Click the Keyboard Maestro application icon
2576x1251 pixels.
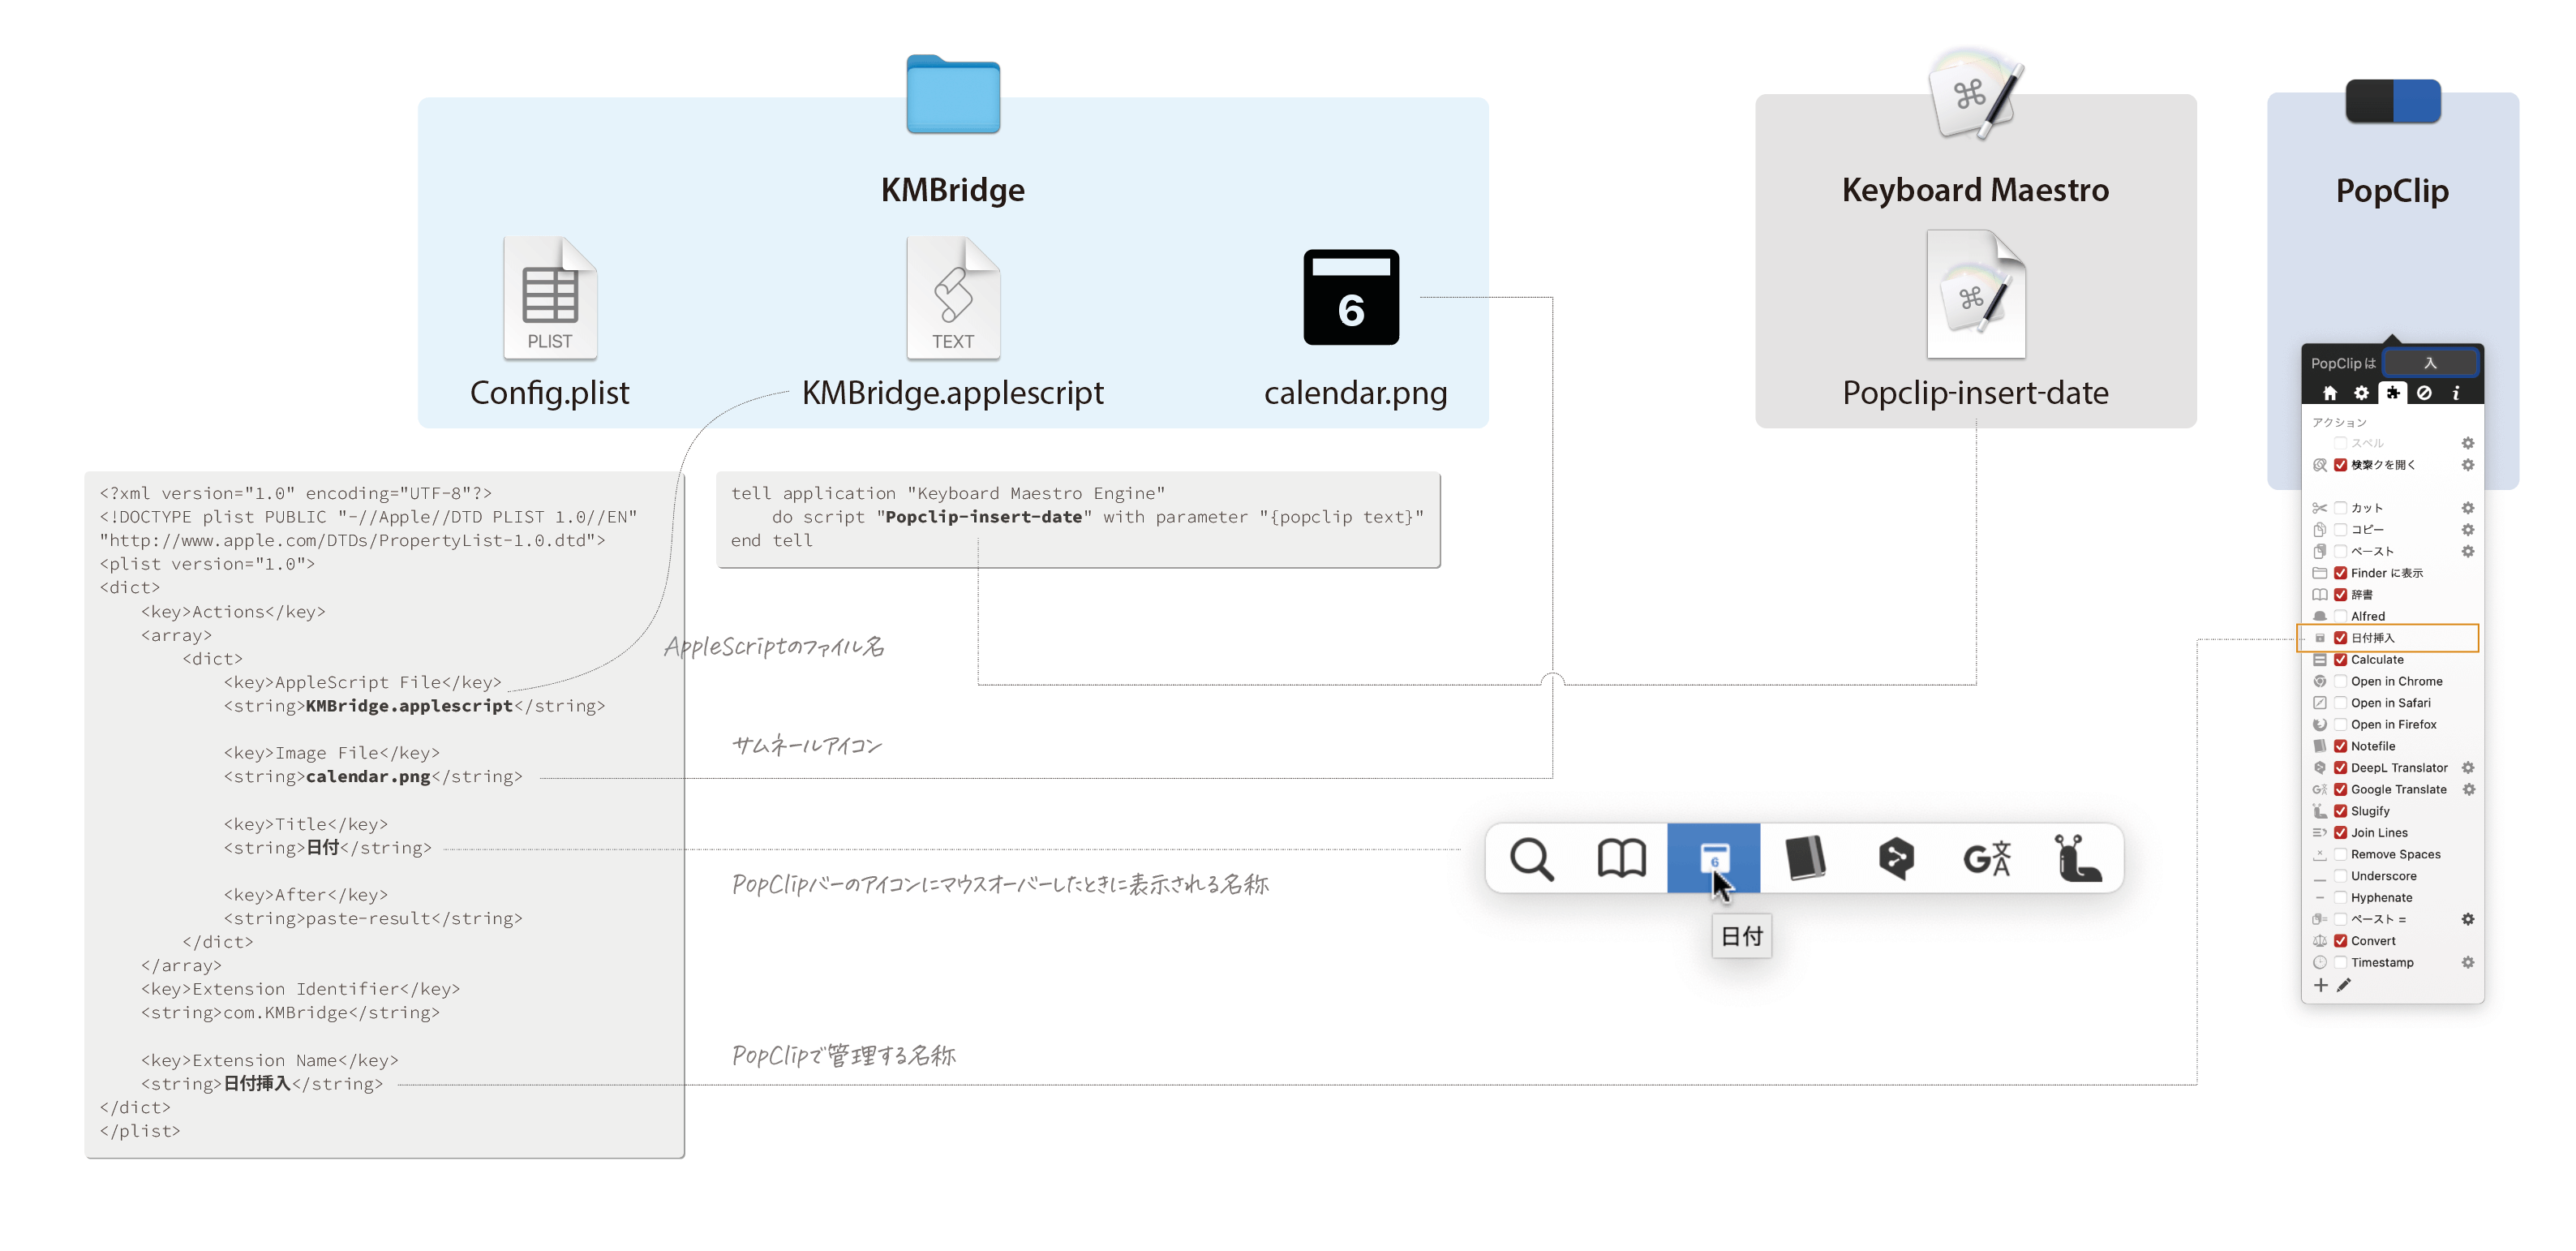[x=1975, y=93]
